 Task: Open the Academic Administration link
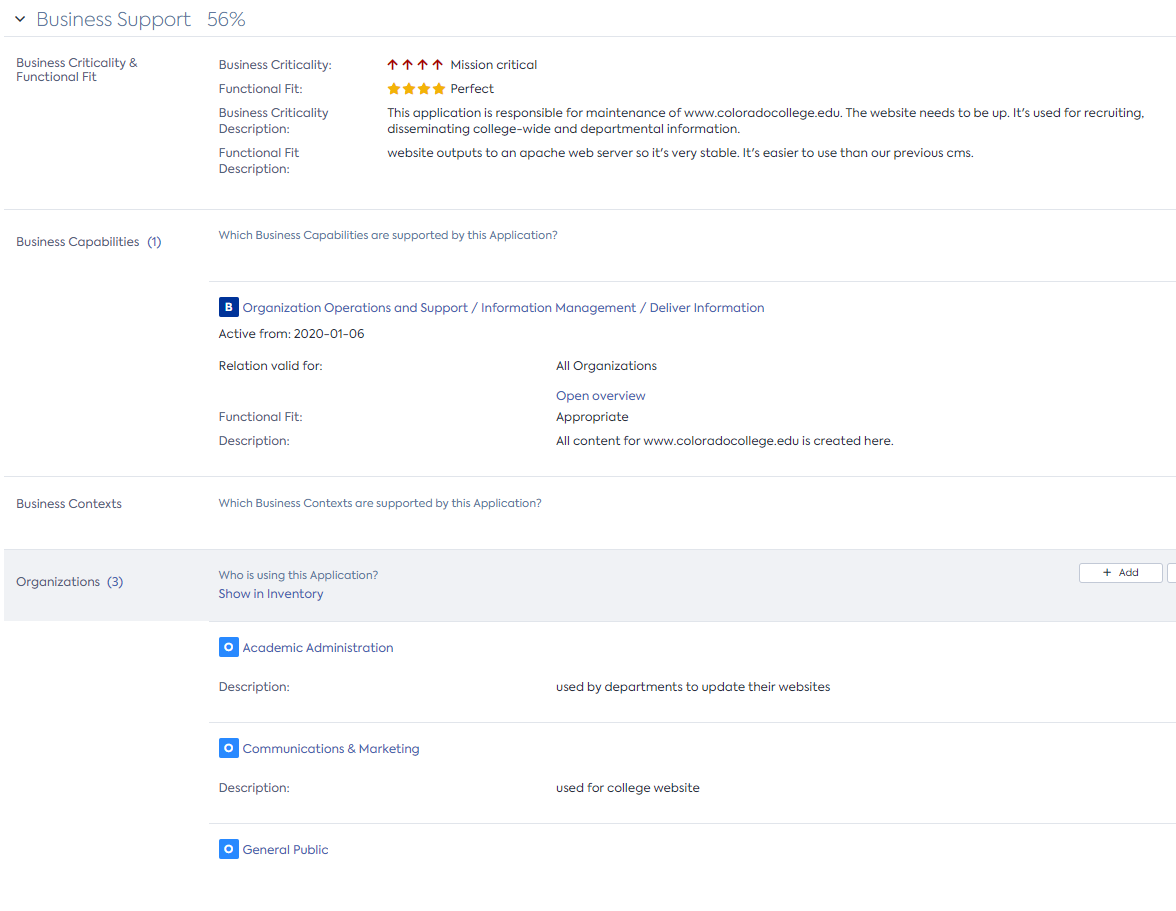click(318, 648)
